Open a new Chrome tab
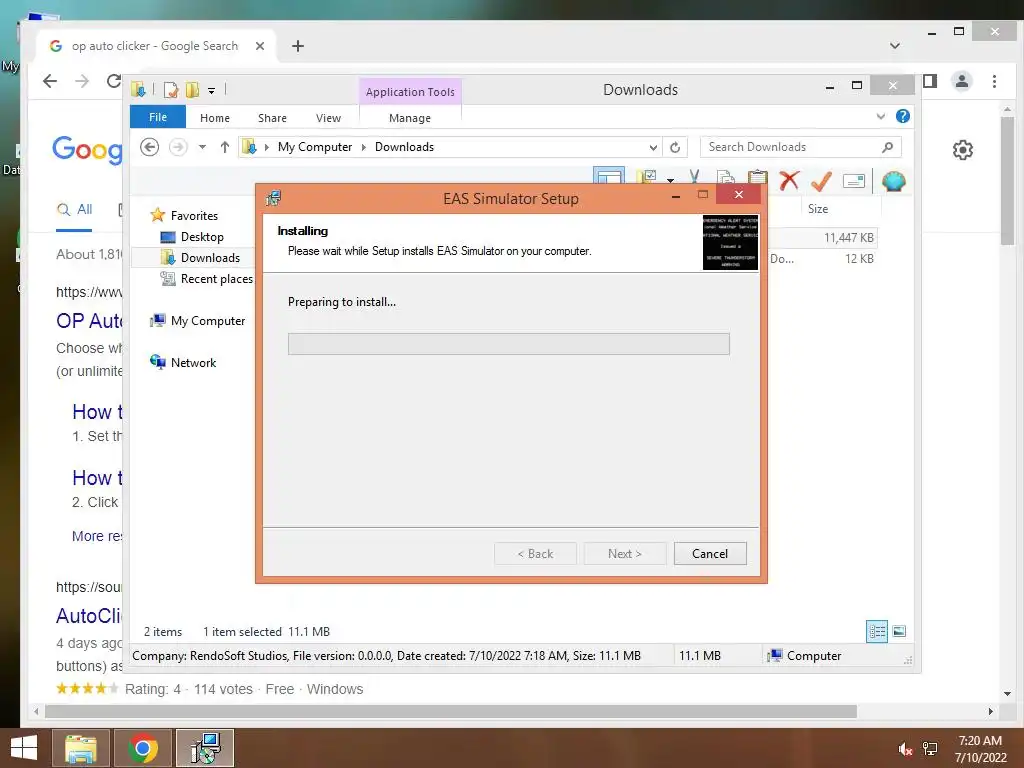 pos(298,46)
